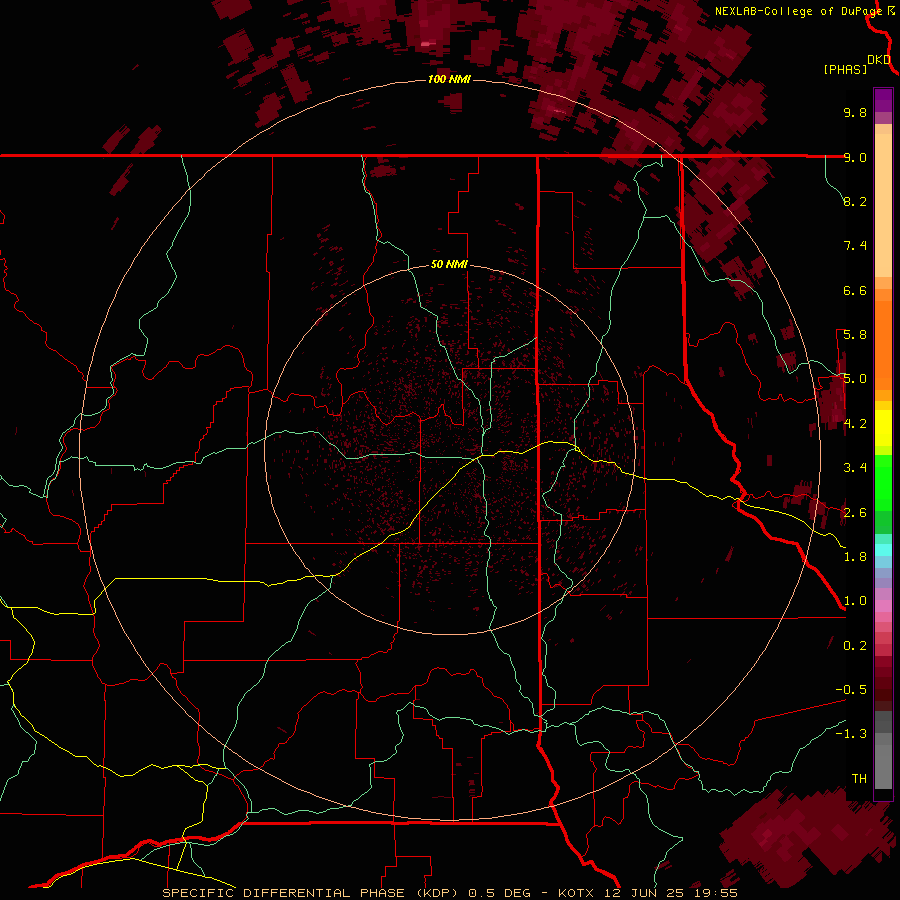The image size is (900, 900).
Task: Click the -1.3 scale value
Action: (851, 734)
